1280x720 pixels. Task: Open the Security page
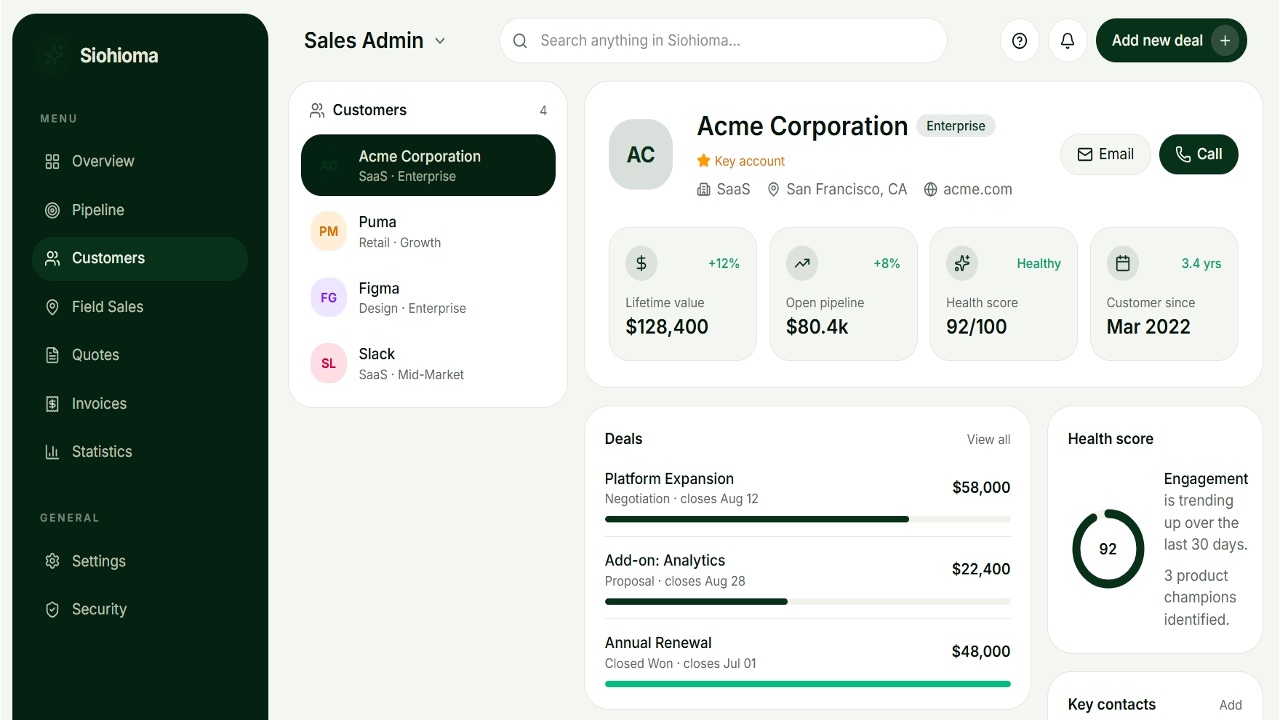[x=140, y=609]
